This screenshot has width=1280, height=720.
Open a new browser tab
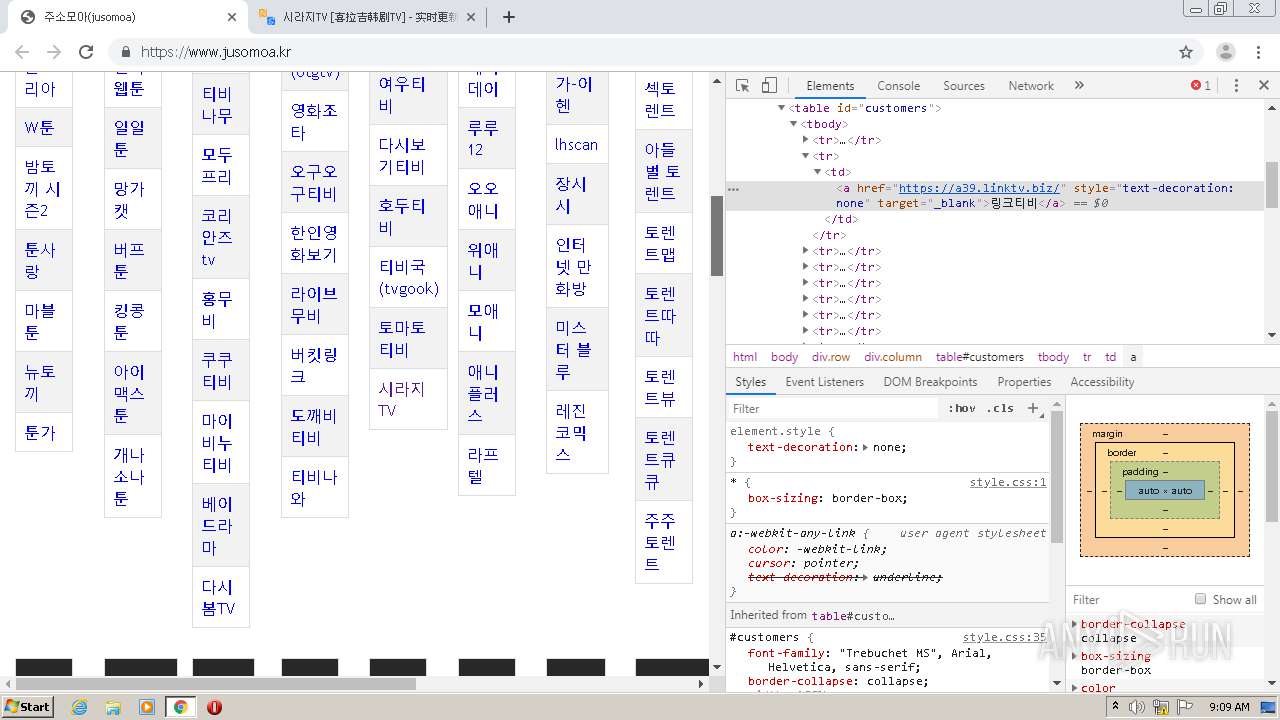(x=508, y=17)
